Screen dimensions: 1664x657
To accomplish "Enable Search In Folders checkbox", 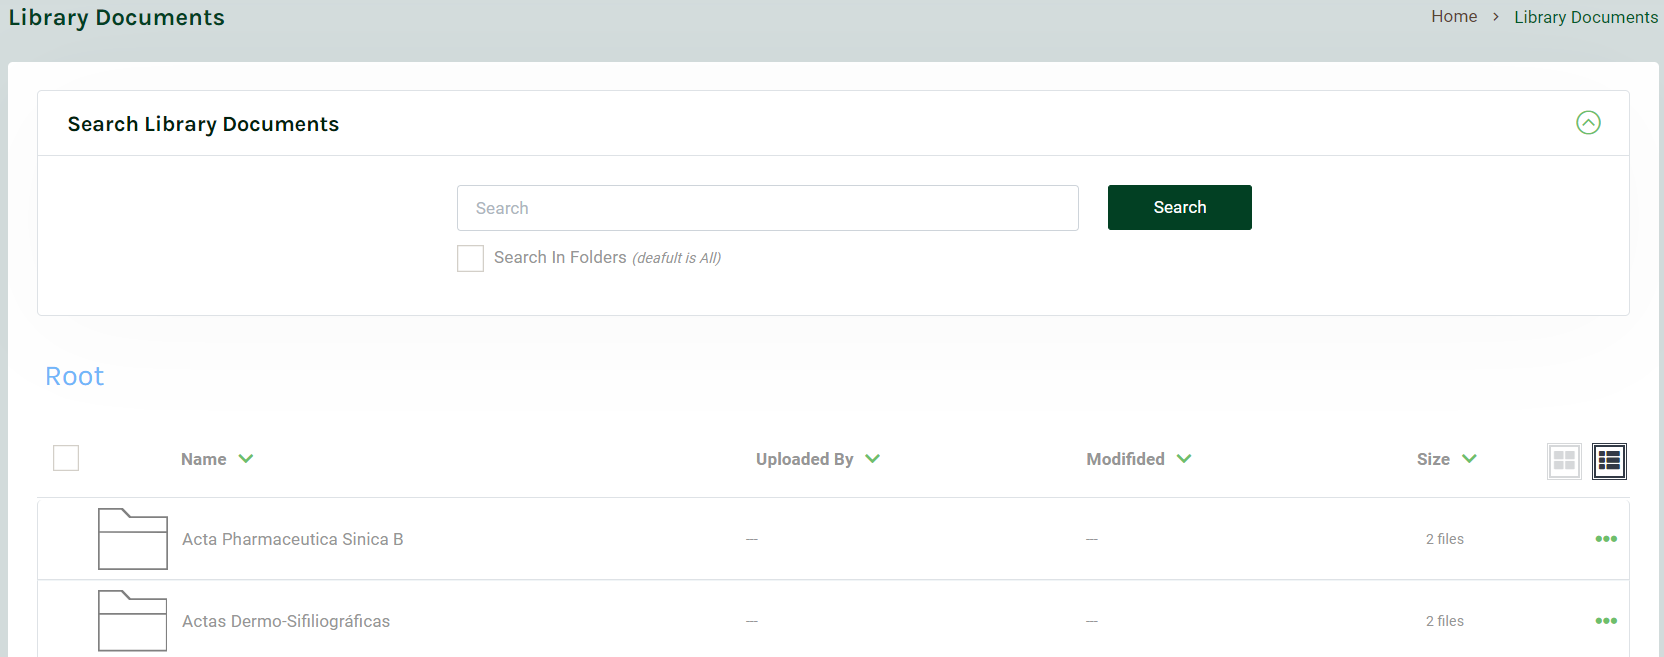I will [x=470, y=258].
